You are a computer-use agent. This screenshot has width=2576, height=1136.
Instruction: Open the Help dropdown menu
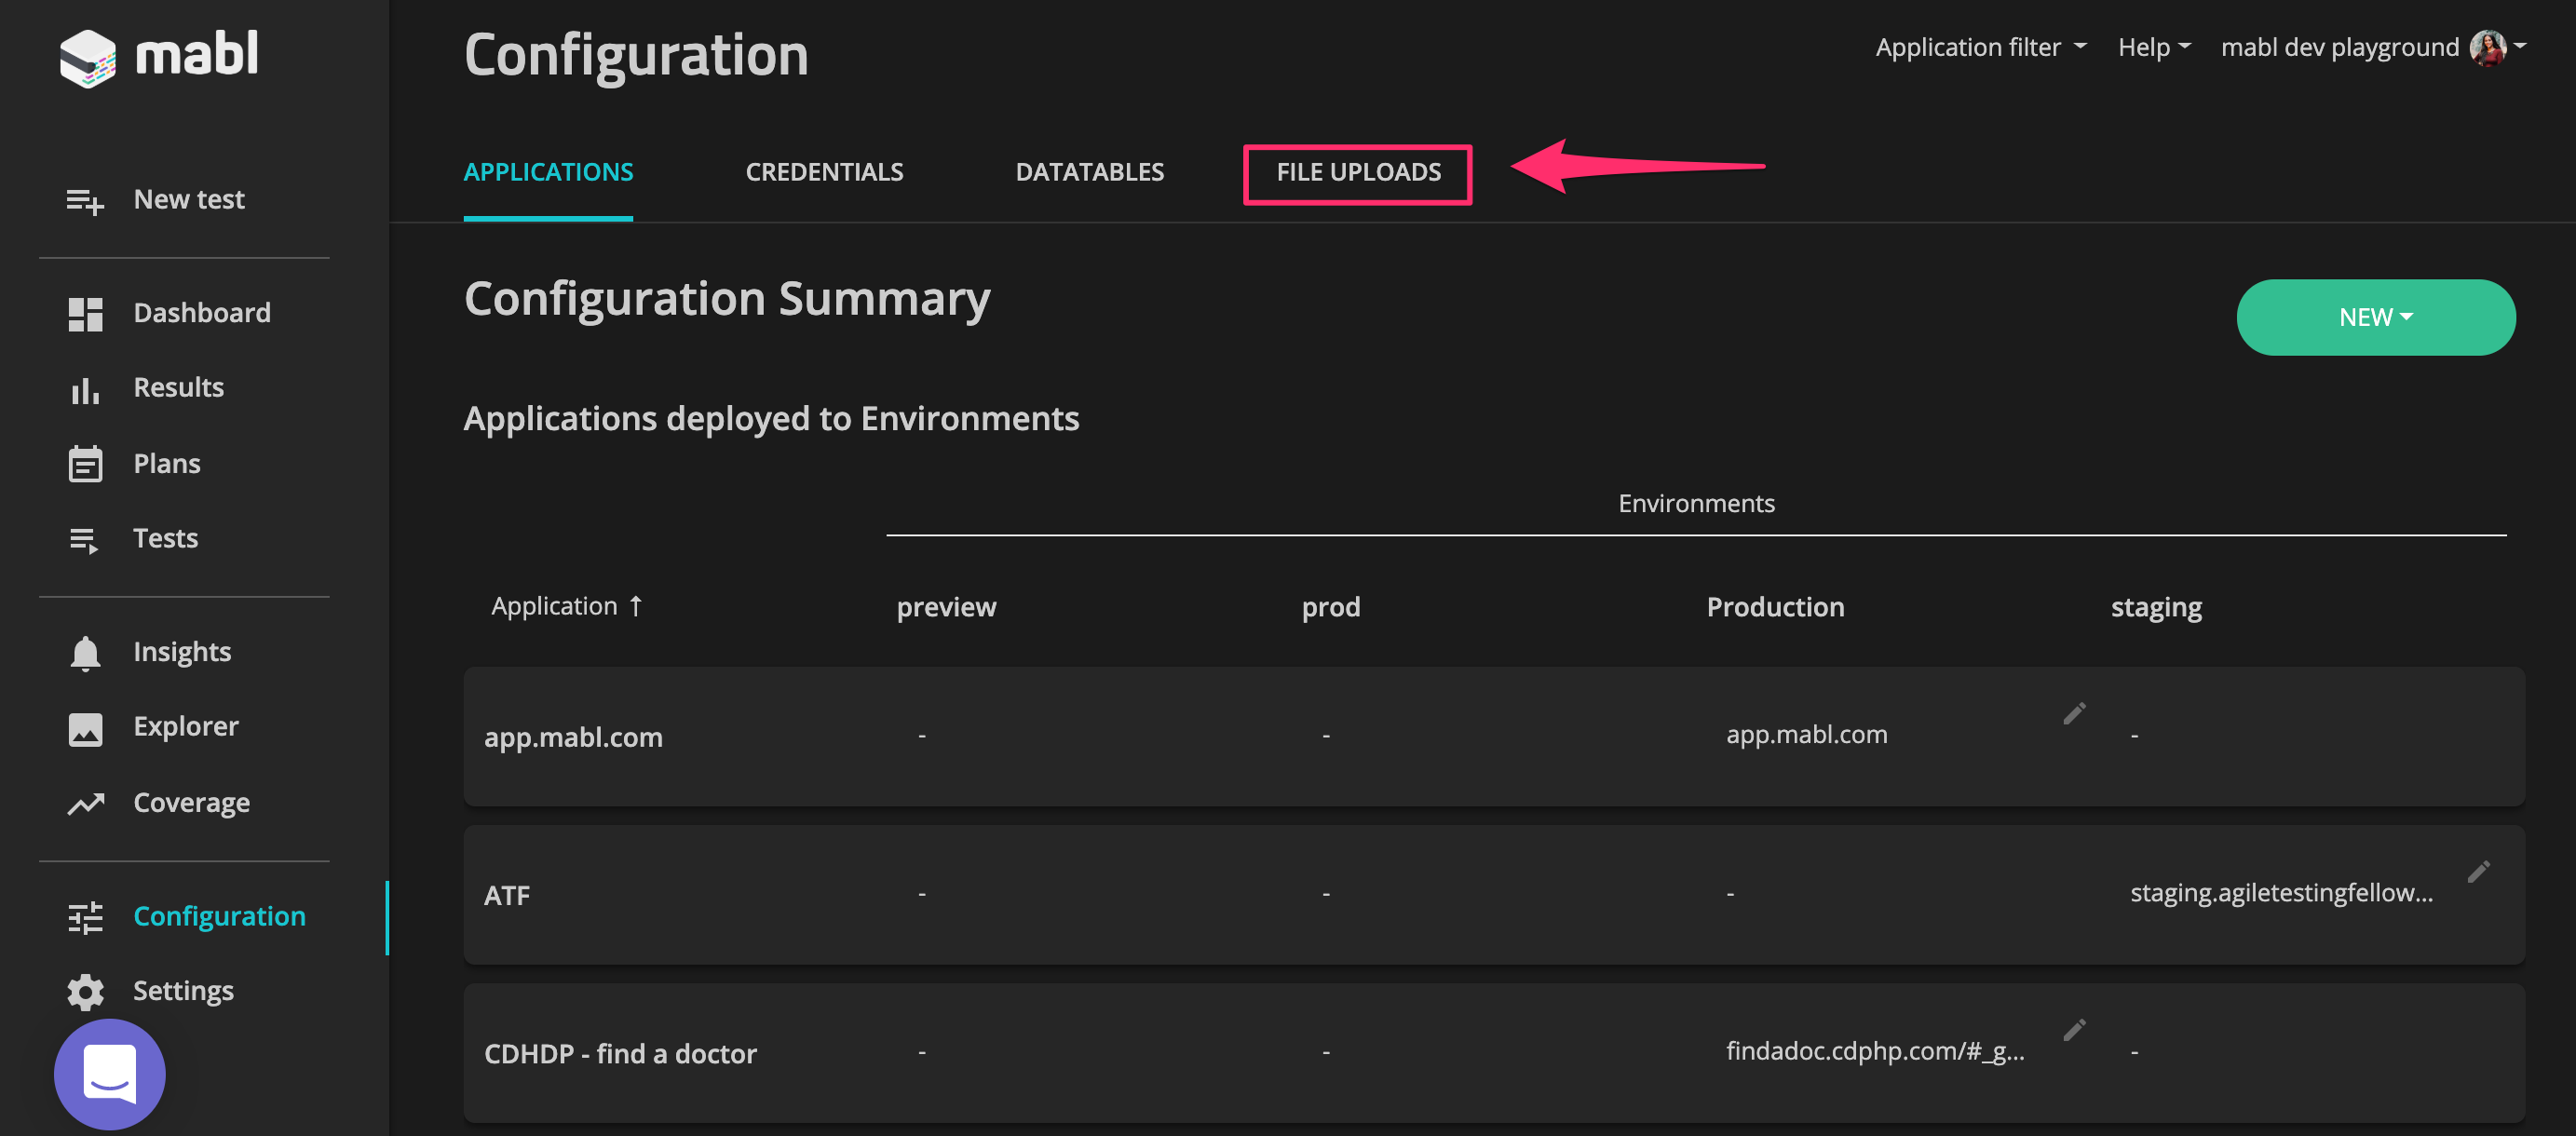tap(2153, 47)
